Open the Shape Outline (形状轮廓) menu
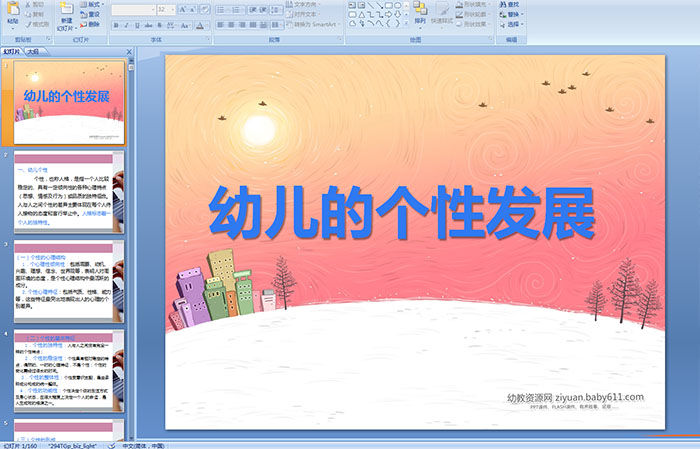The width and height of the screenshot is (700, 449). point(474,14)
